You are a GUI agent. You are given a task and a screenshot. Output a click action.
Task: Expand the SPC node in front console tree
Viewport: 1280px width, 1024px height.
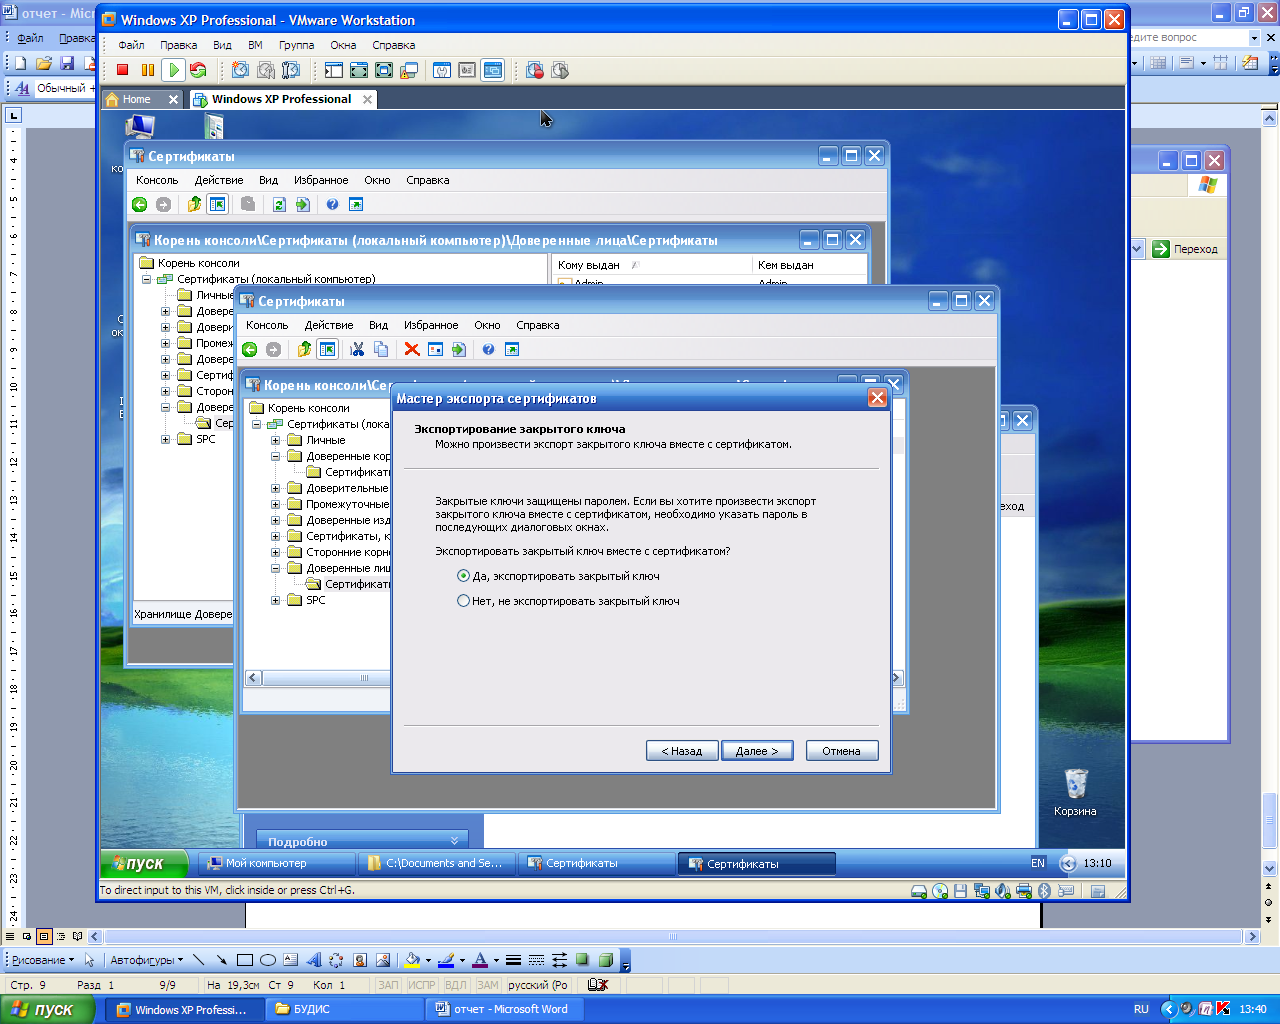(275, 600)
